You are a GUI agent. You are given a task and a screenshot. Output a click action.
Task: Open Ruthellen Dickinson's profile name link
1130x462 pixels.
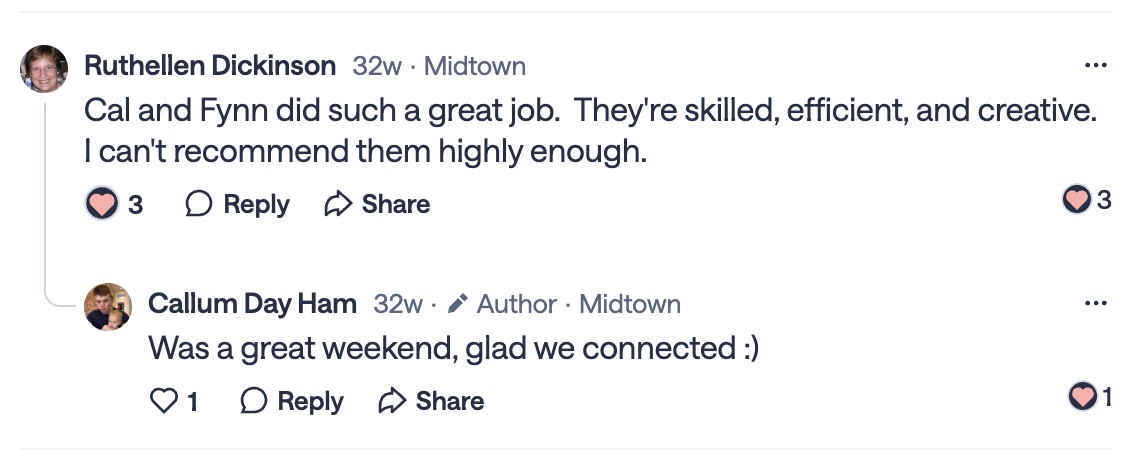pyautogui.click(x=210, y=66)
